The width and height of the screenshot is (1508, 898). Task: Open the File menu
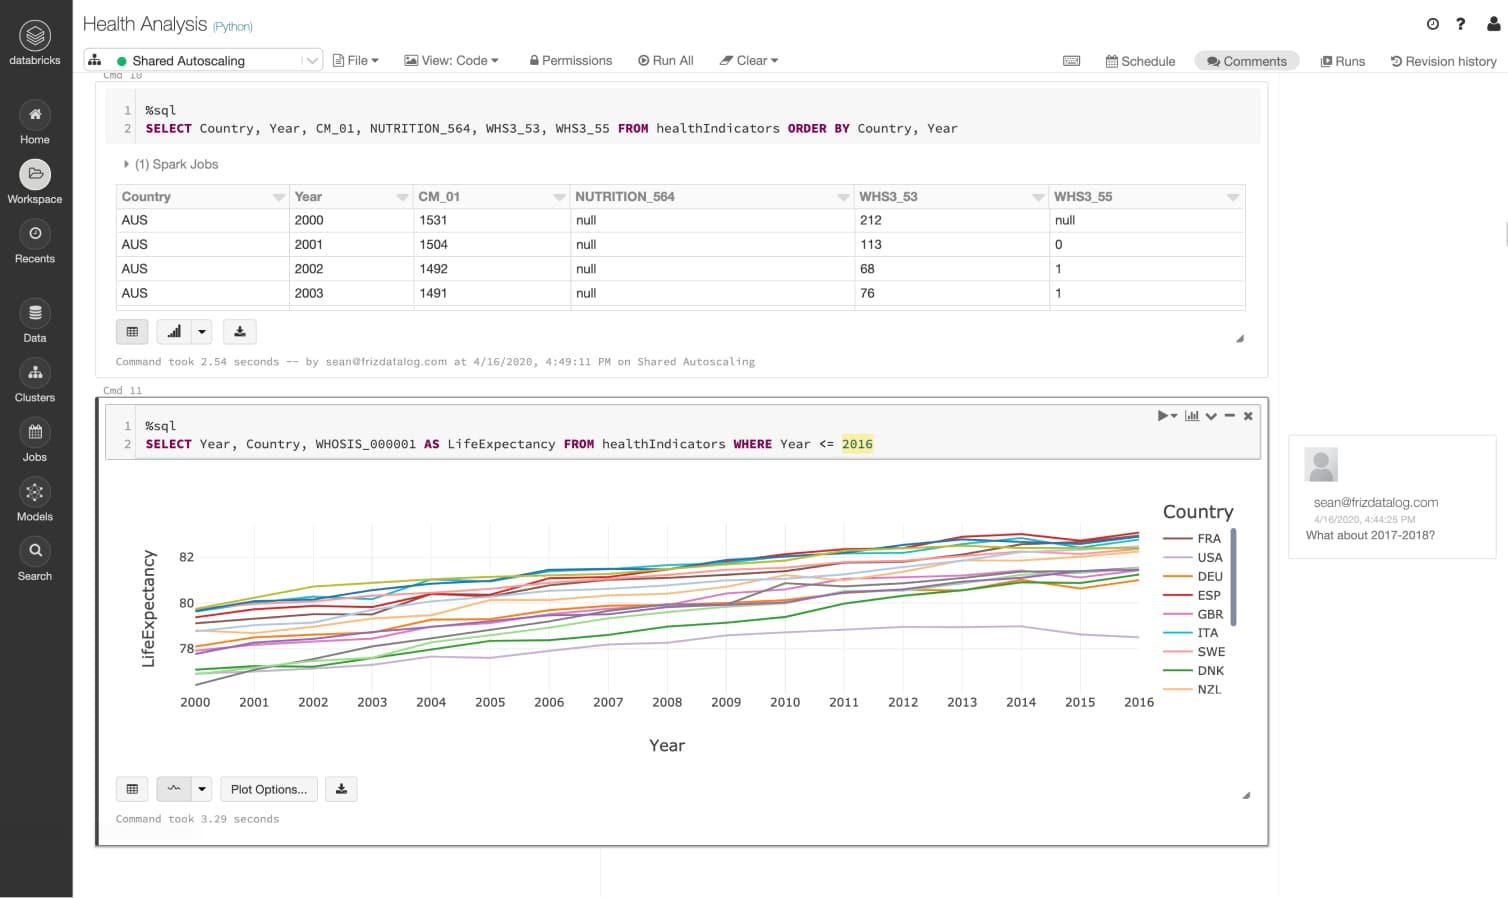click(356, 61)
